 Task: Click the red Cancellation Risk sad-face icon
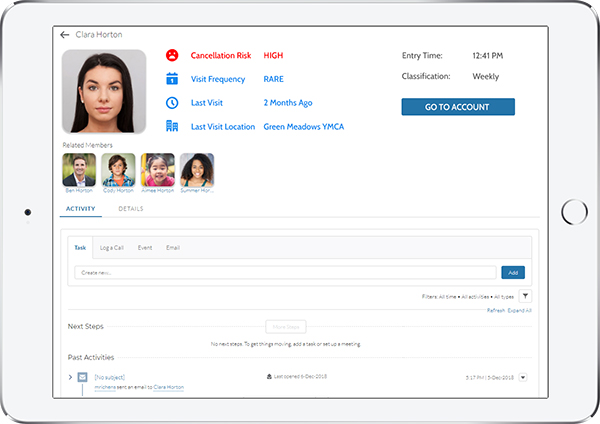coord(172,56)
